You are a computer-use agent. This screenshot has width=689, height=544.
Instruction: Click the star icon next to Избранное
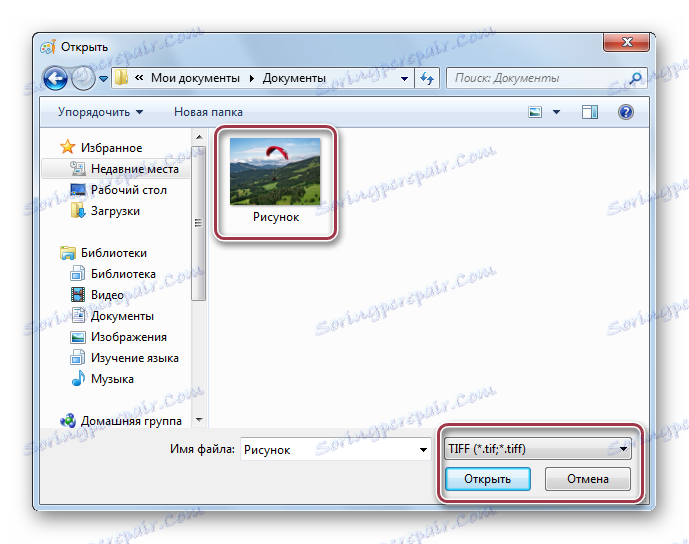click(67, 147)
